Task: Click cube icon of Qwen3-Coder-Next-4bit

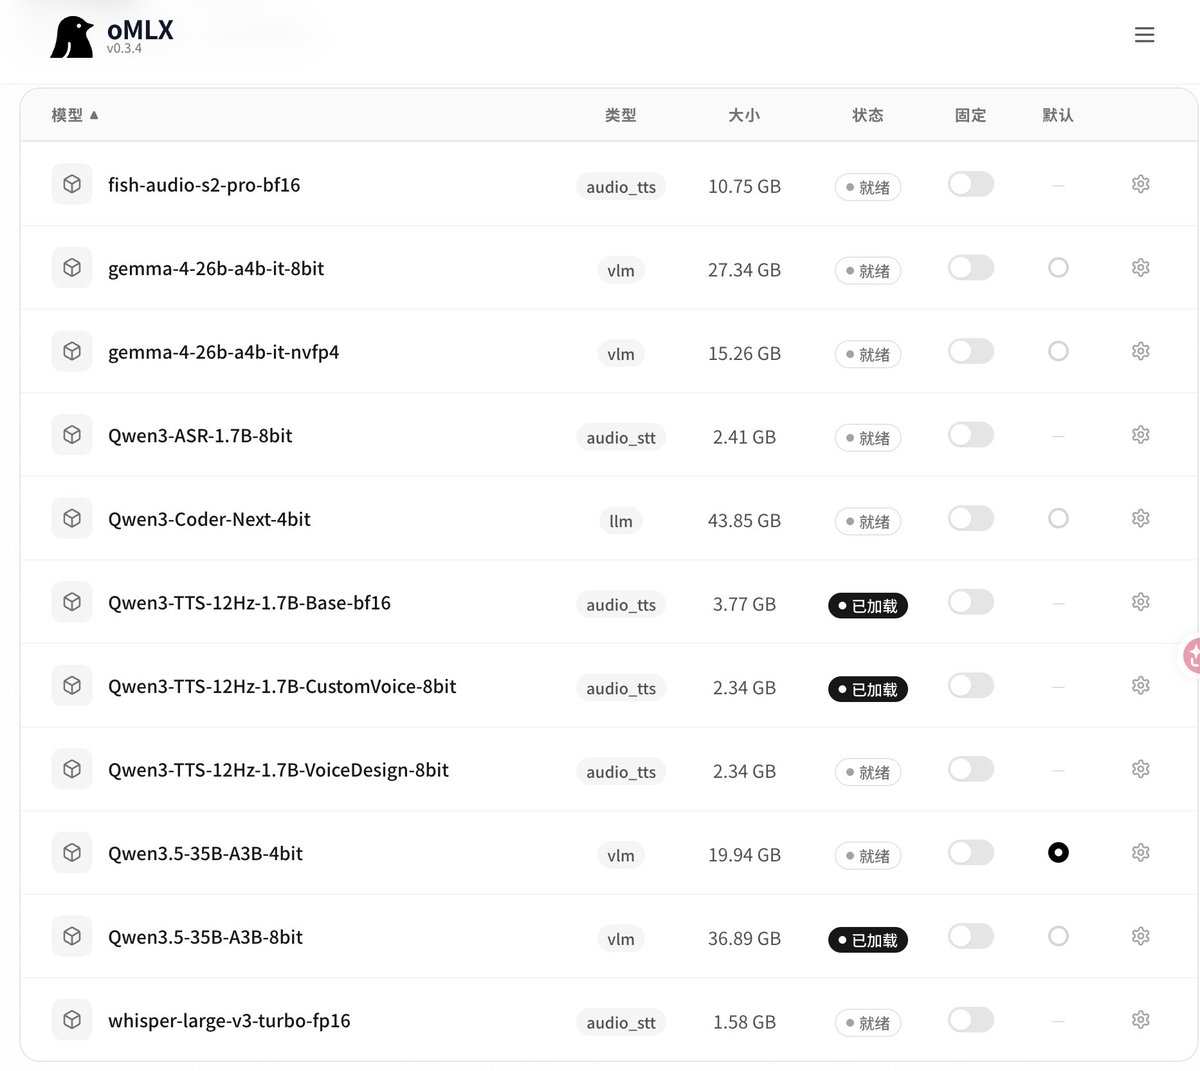Action: (72, 518)
